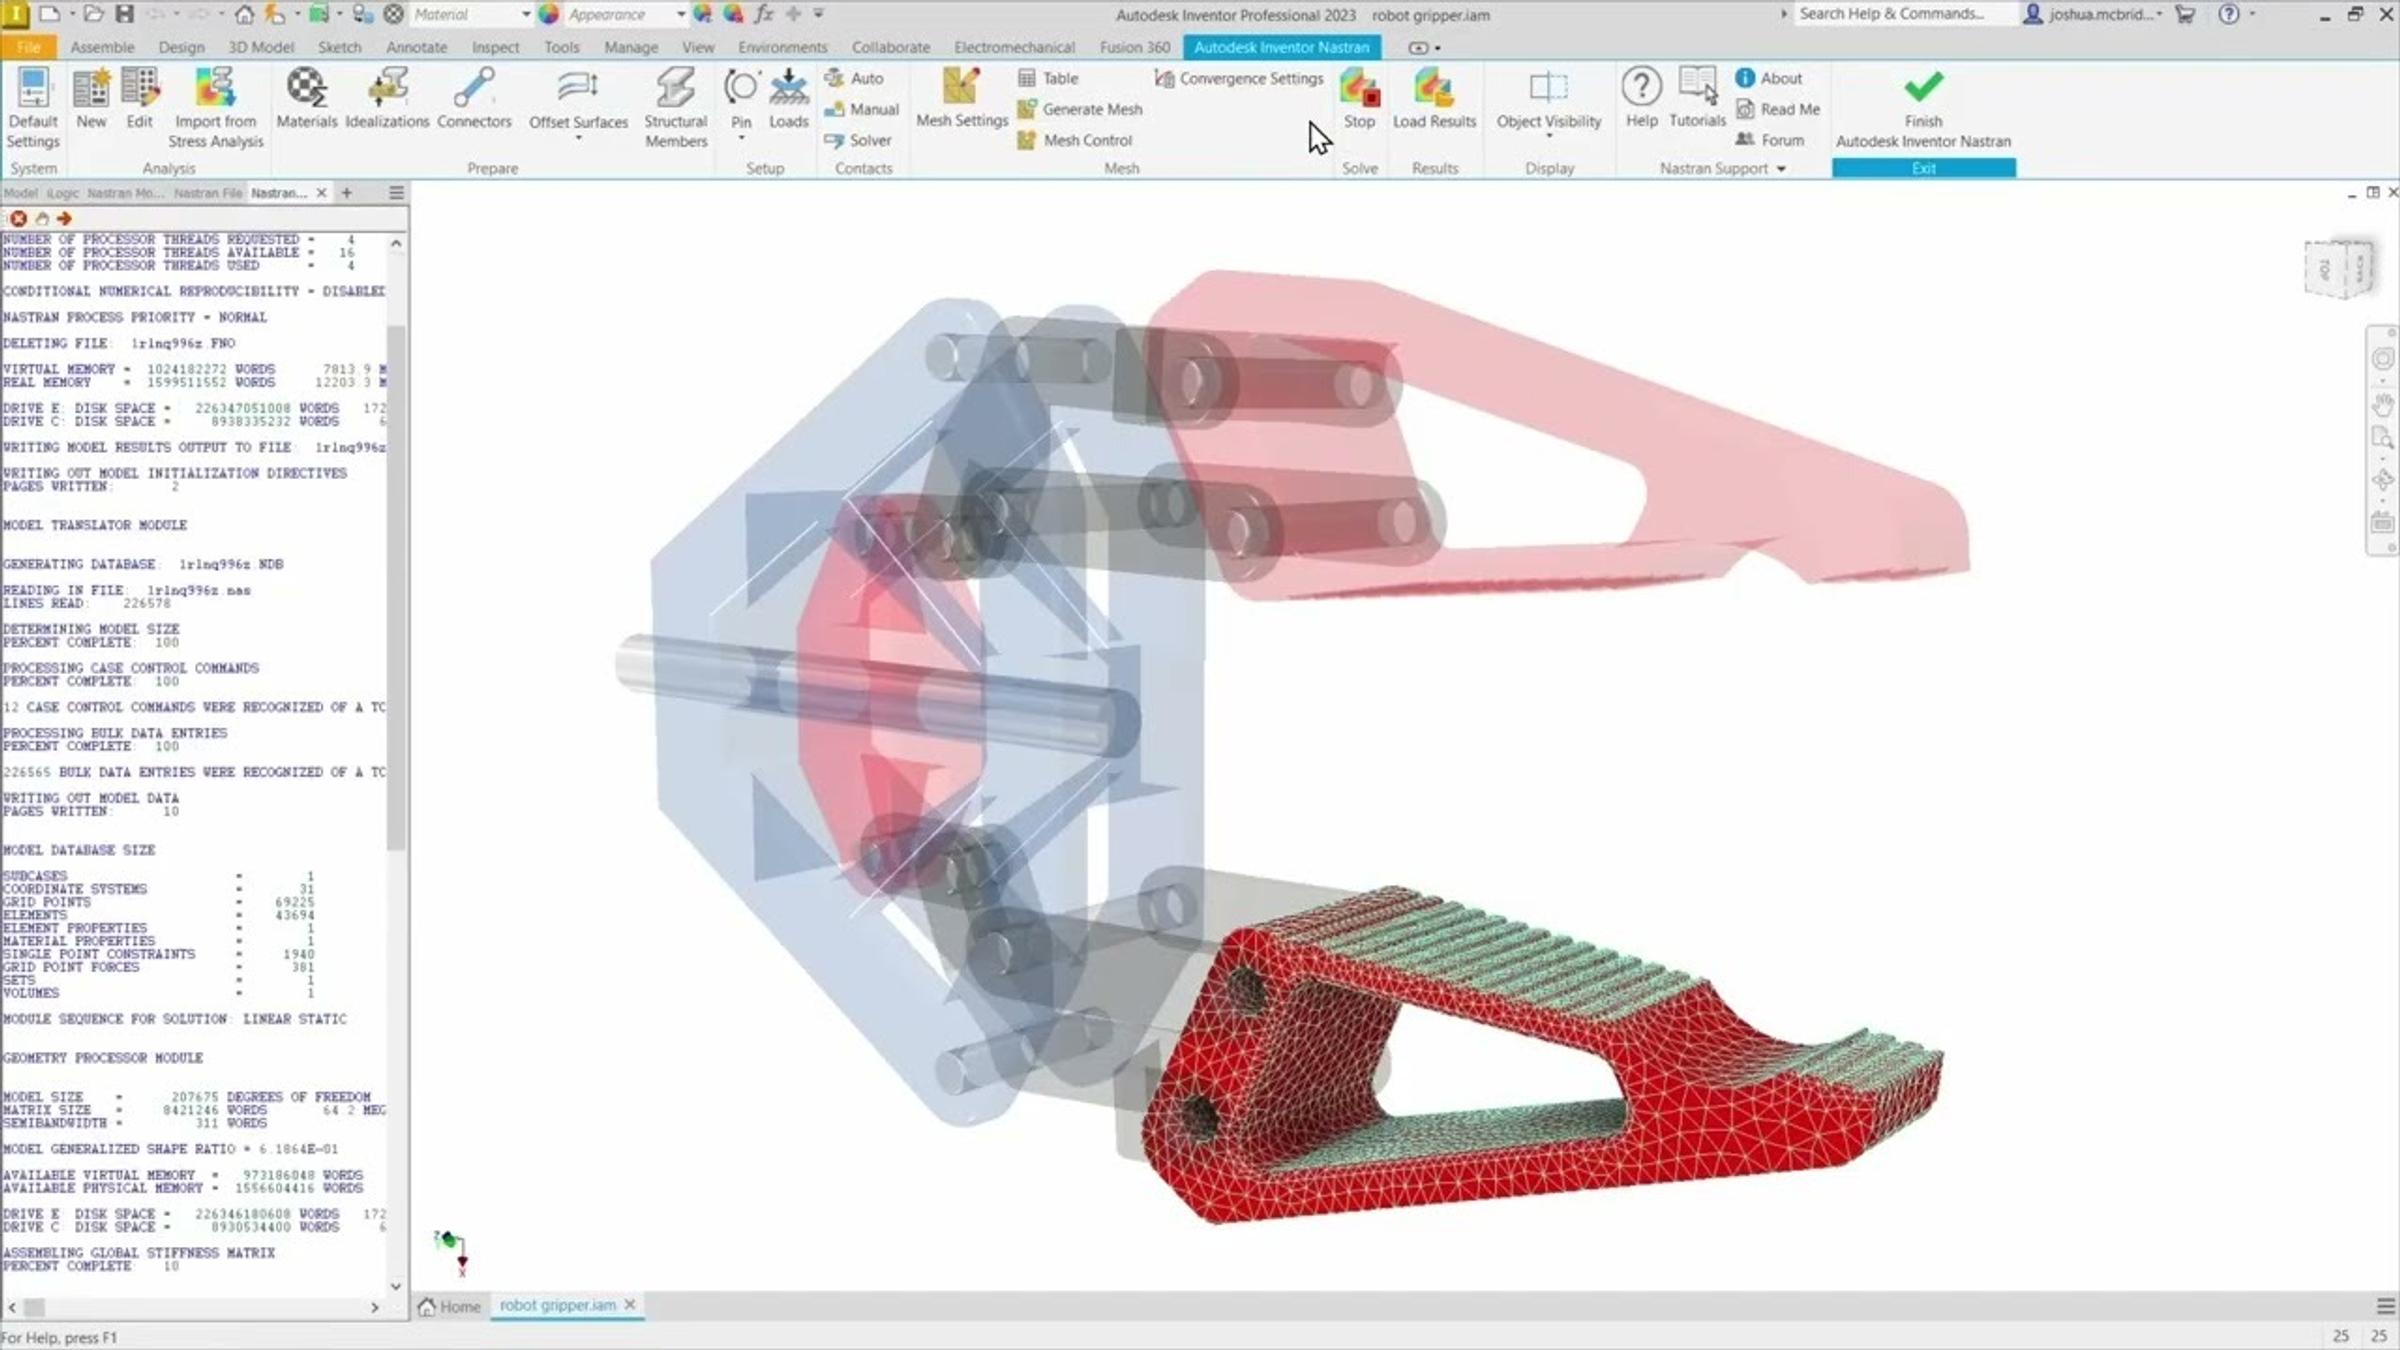Click the Full Navigation Wheel icon
Image resolution: width=2400 pixels, height=1350 pixels.
(x=2383, y=359)
